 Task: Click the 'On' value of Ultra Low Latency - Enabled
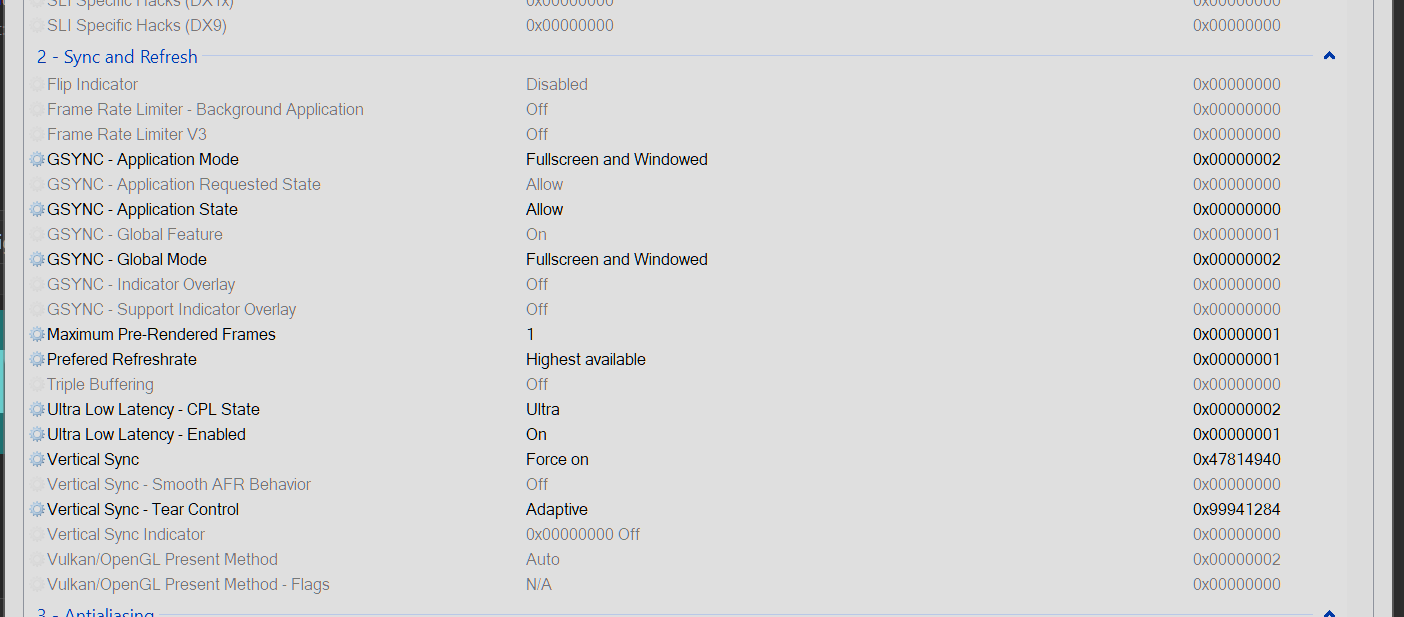click(x=537, y=435)
